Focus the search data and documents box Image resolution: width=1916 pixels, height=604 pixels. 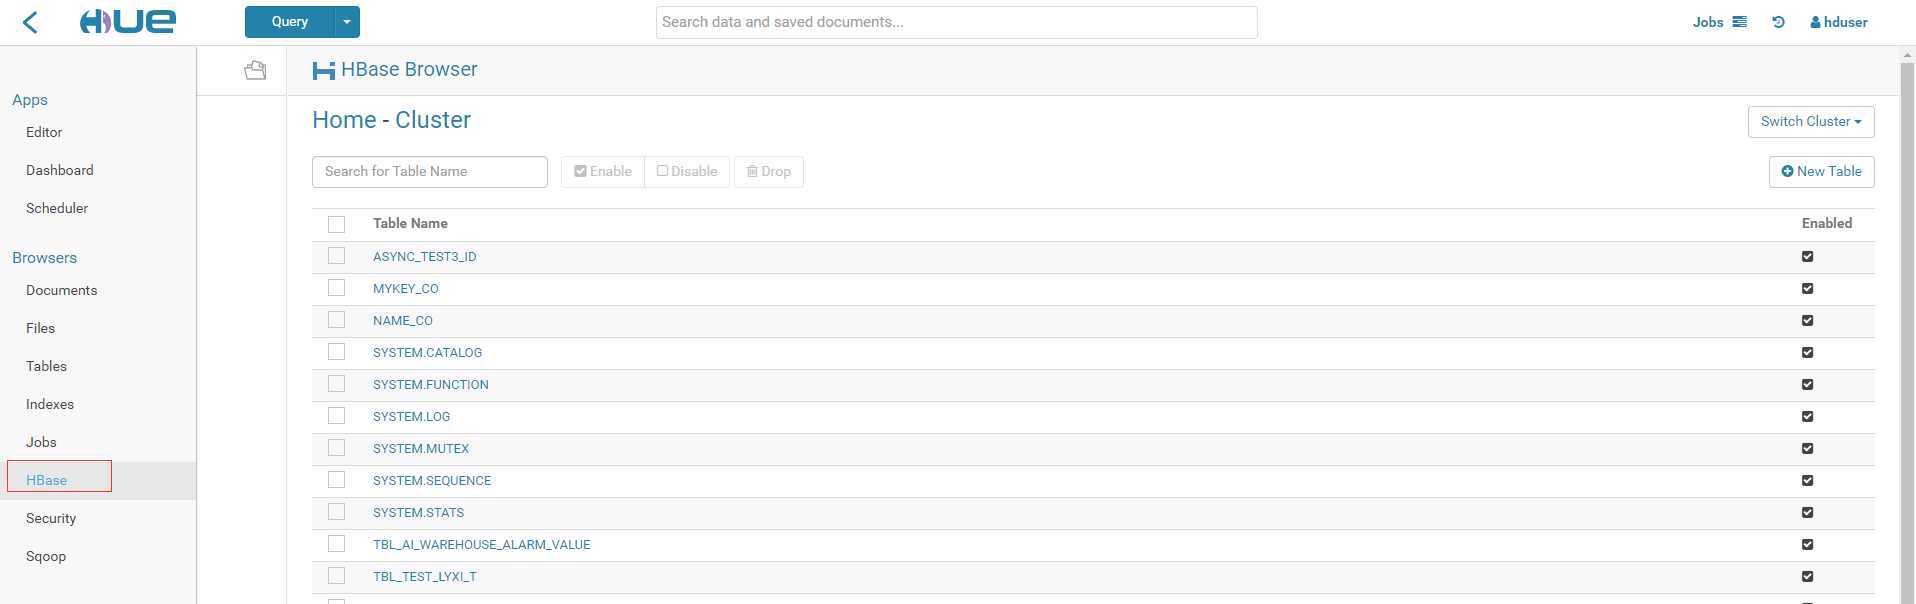[957, 22]
